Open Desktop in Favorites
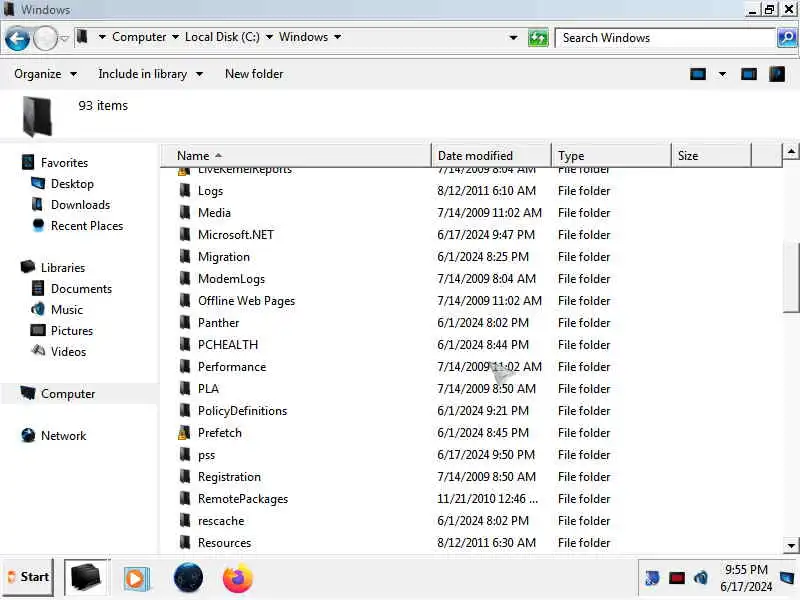This screenshot has width=800, height=600. pos(72,184)
